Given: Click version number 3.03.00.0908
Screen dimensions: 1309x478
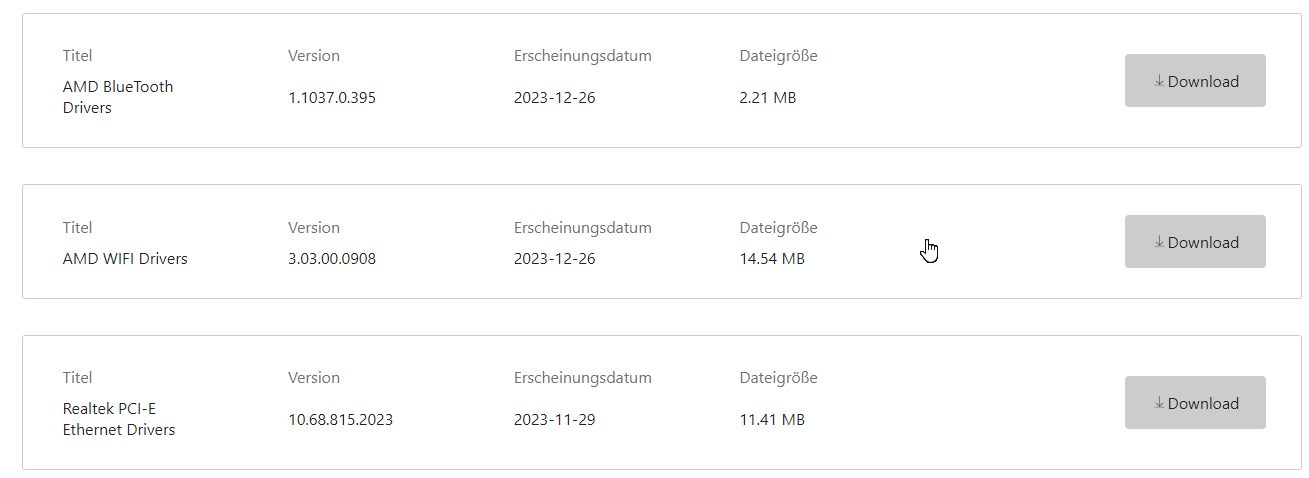Looking at the screenshot, I should click(x=332, y=259).
